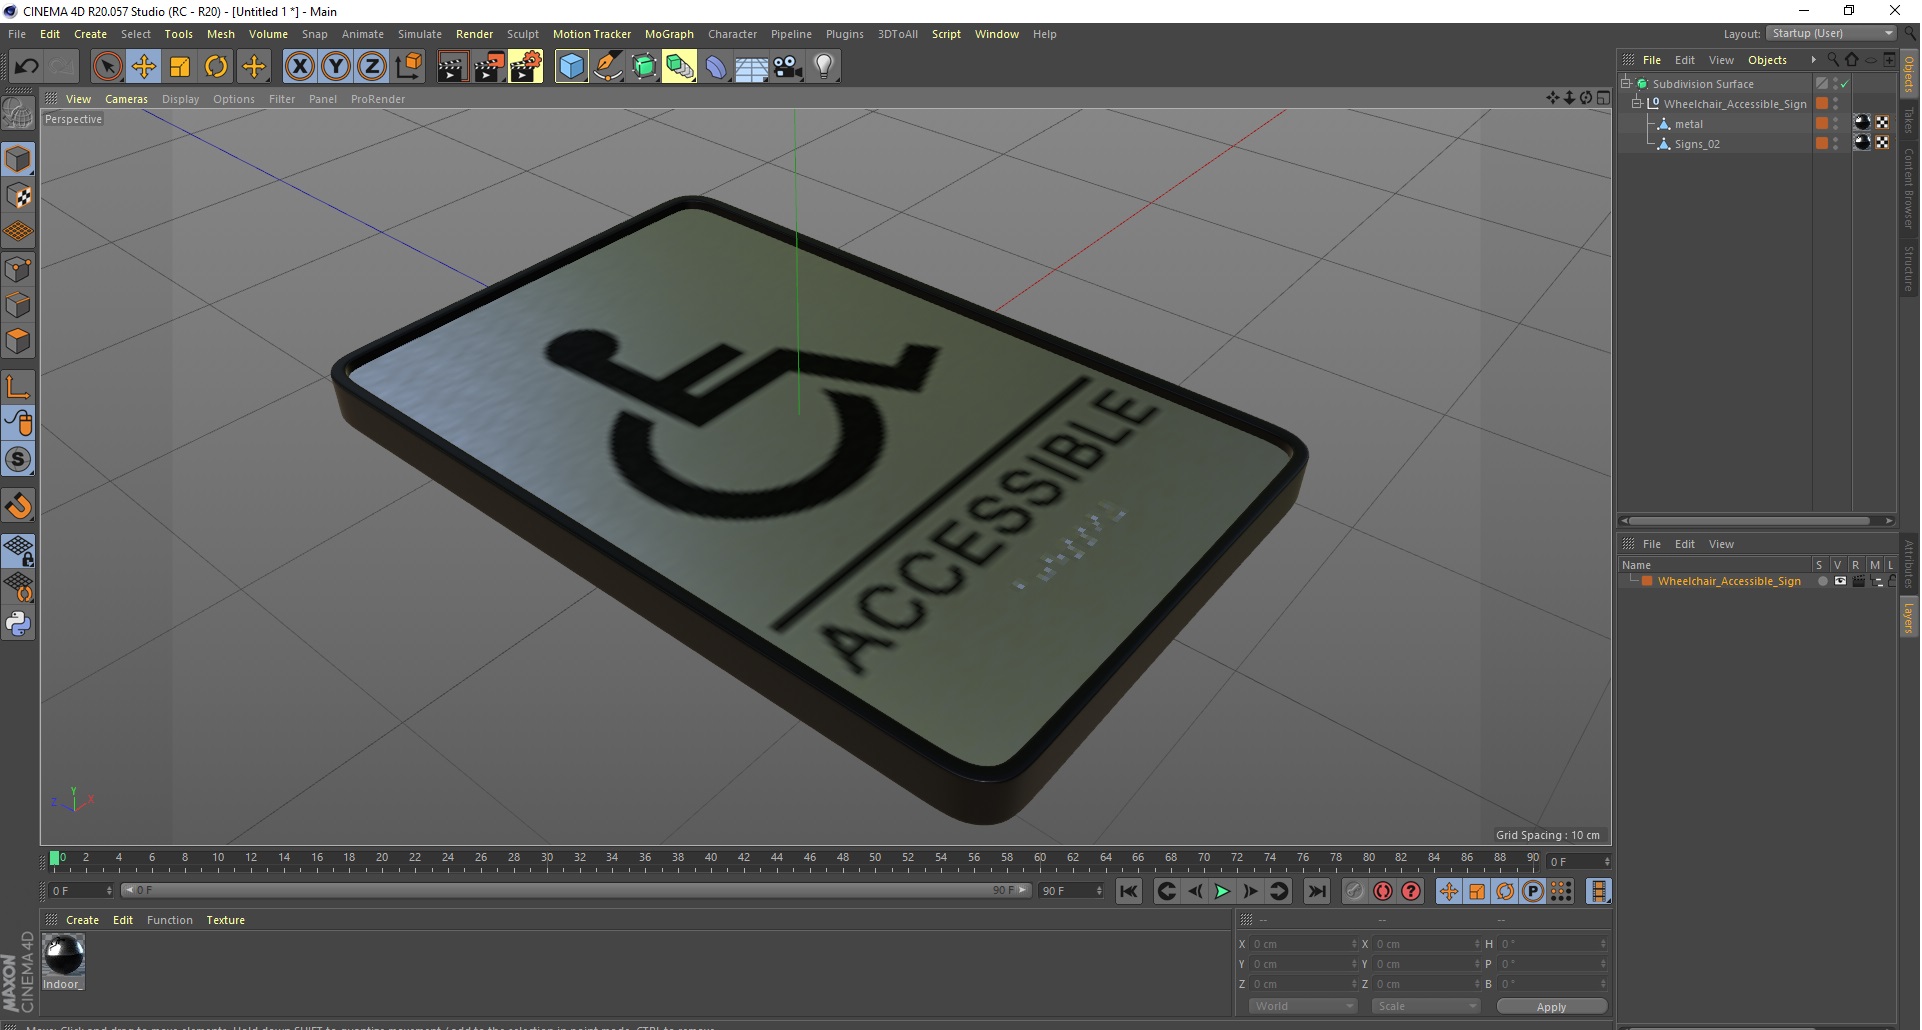Toggle Subdivision Surface enable checkmark

[x=1845, y=84]
